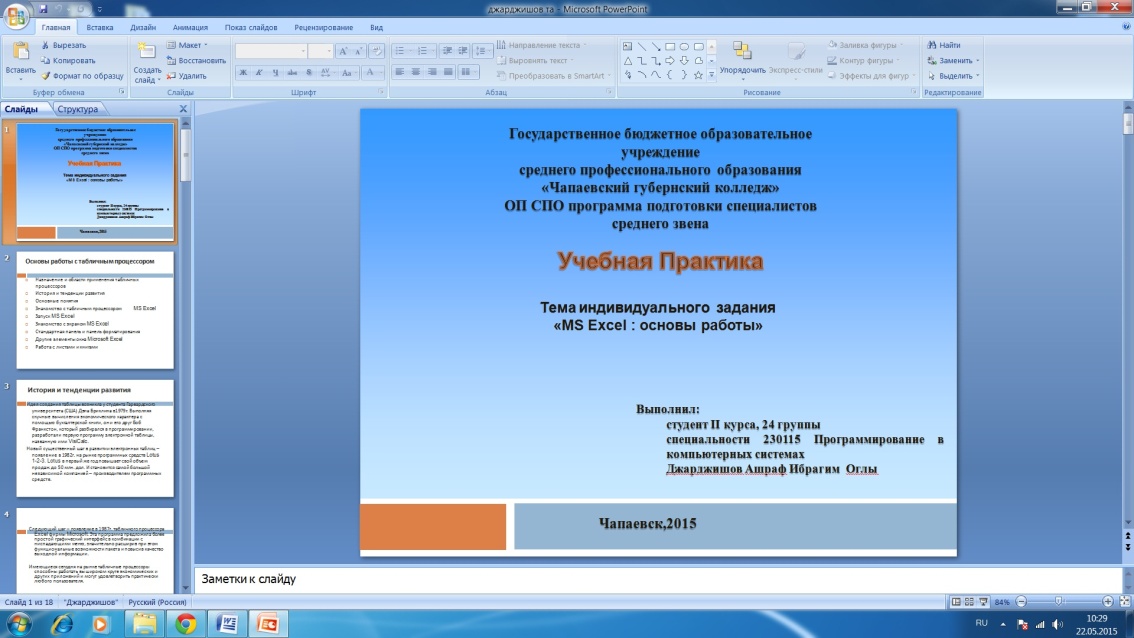This screenshot has width=1134, height=638.
Task: Open Заменить dropdown arrow
Action: click(x=978, y=61)
